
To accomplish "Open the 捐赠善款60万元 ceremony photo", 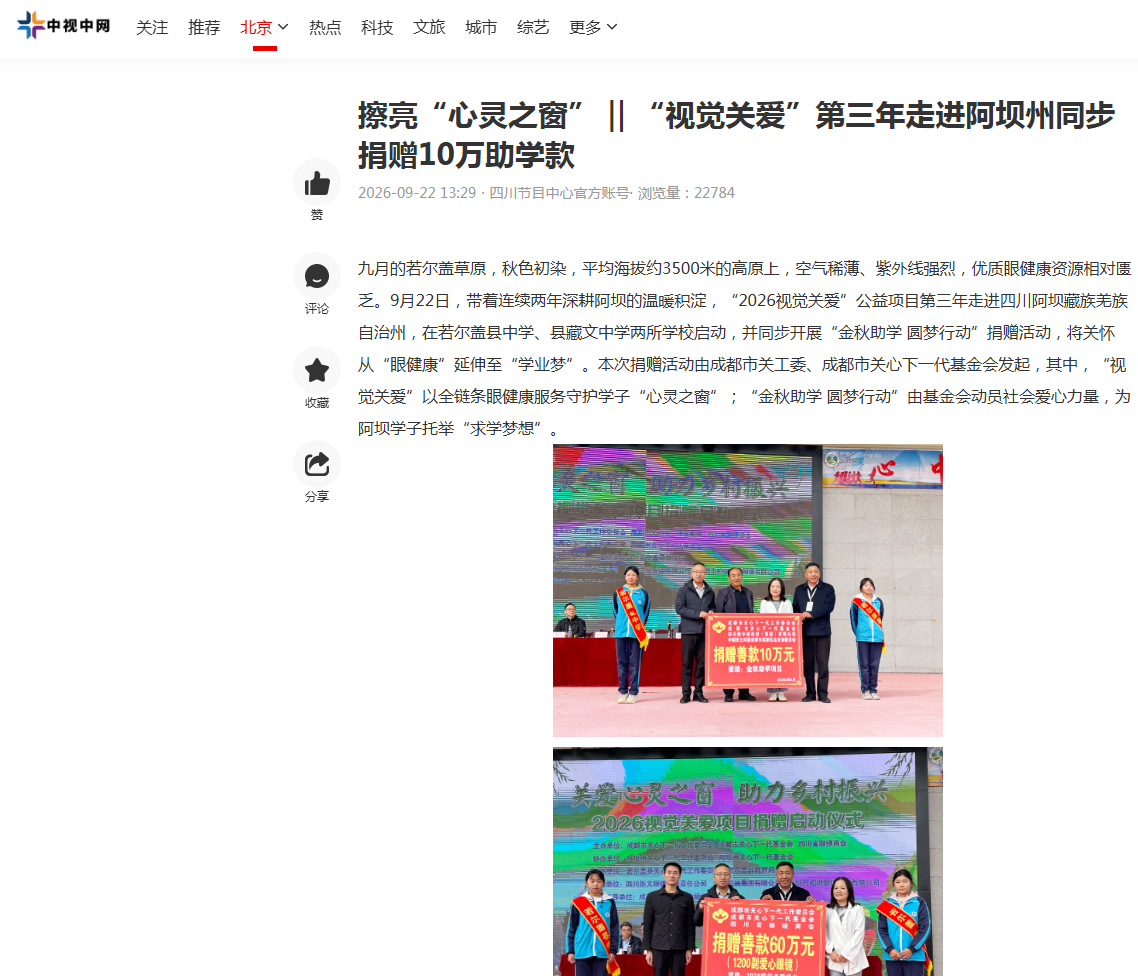I will (748, 861).
